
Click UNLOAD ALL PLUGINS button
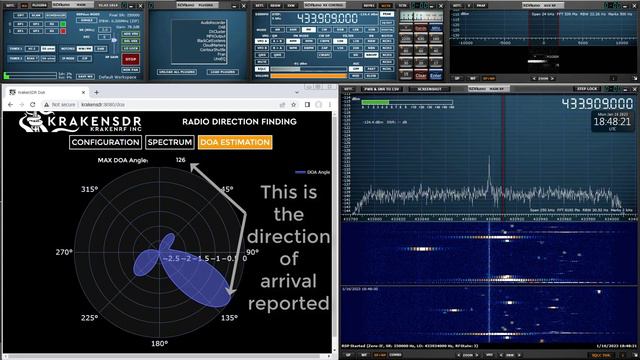[176, 72]
